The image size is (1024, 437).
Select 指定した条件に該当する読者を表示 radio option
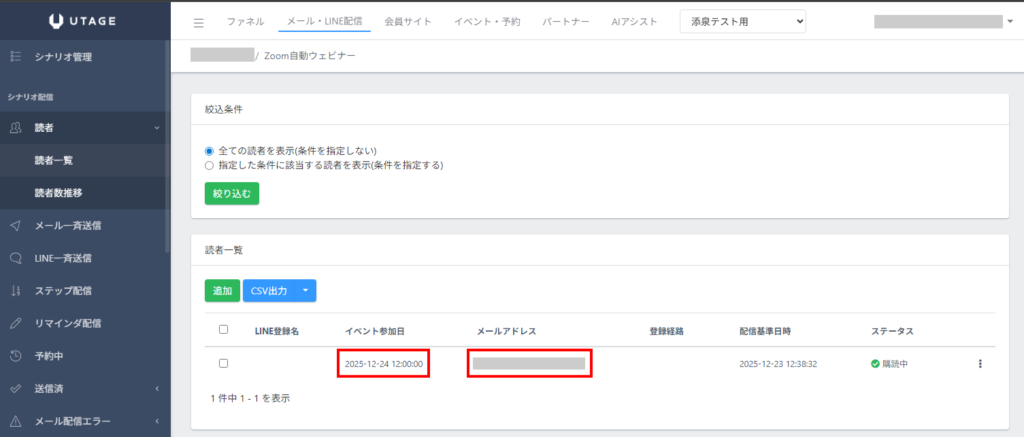(210, 165)
